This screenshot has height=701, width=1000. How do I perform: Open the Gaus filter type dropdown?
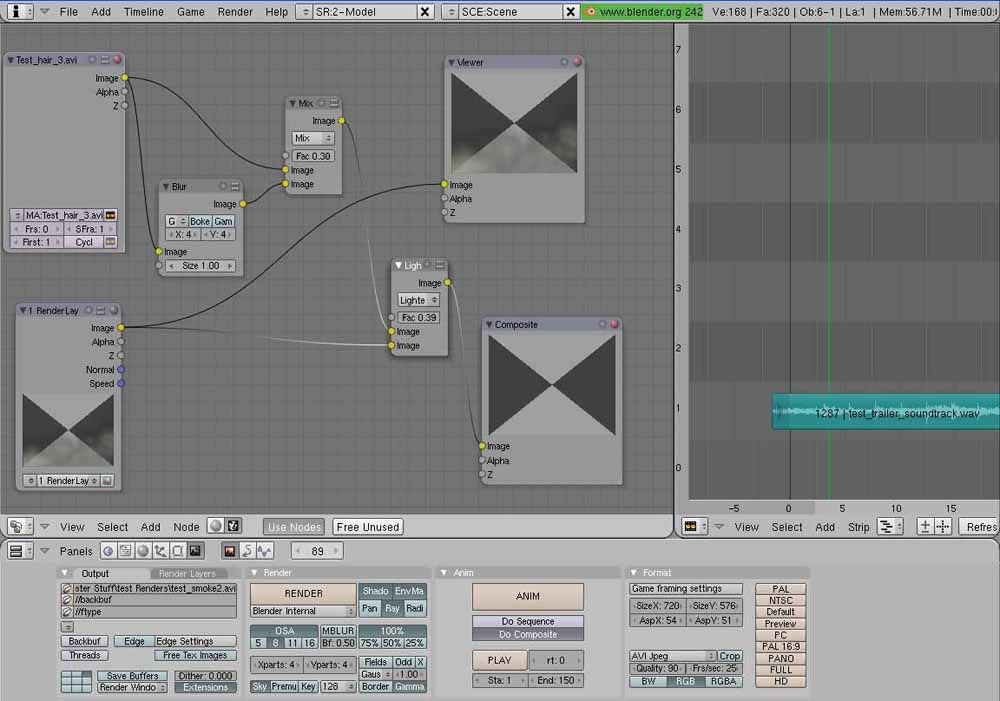[376, 674]
